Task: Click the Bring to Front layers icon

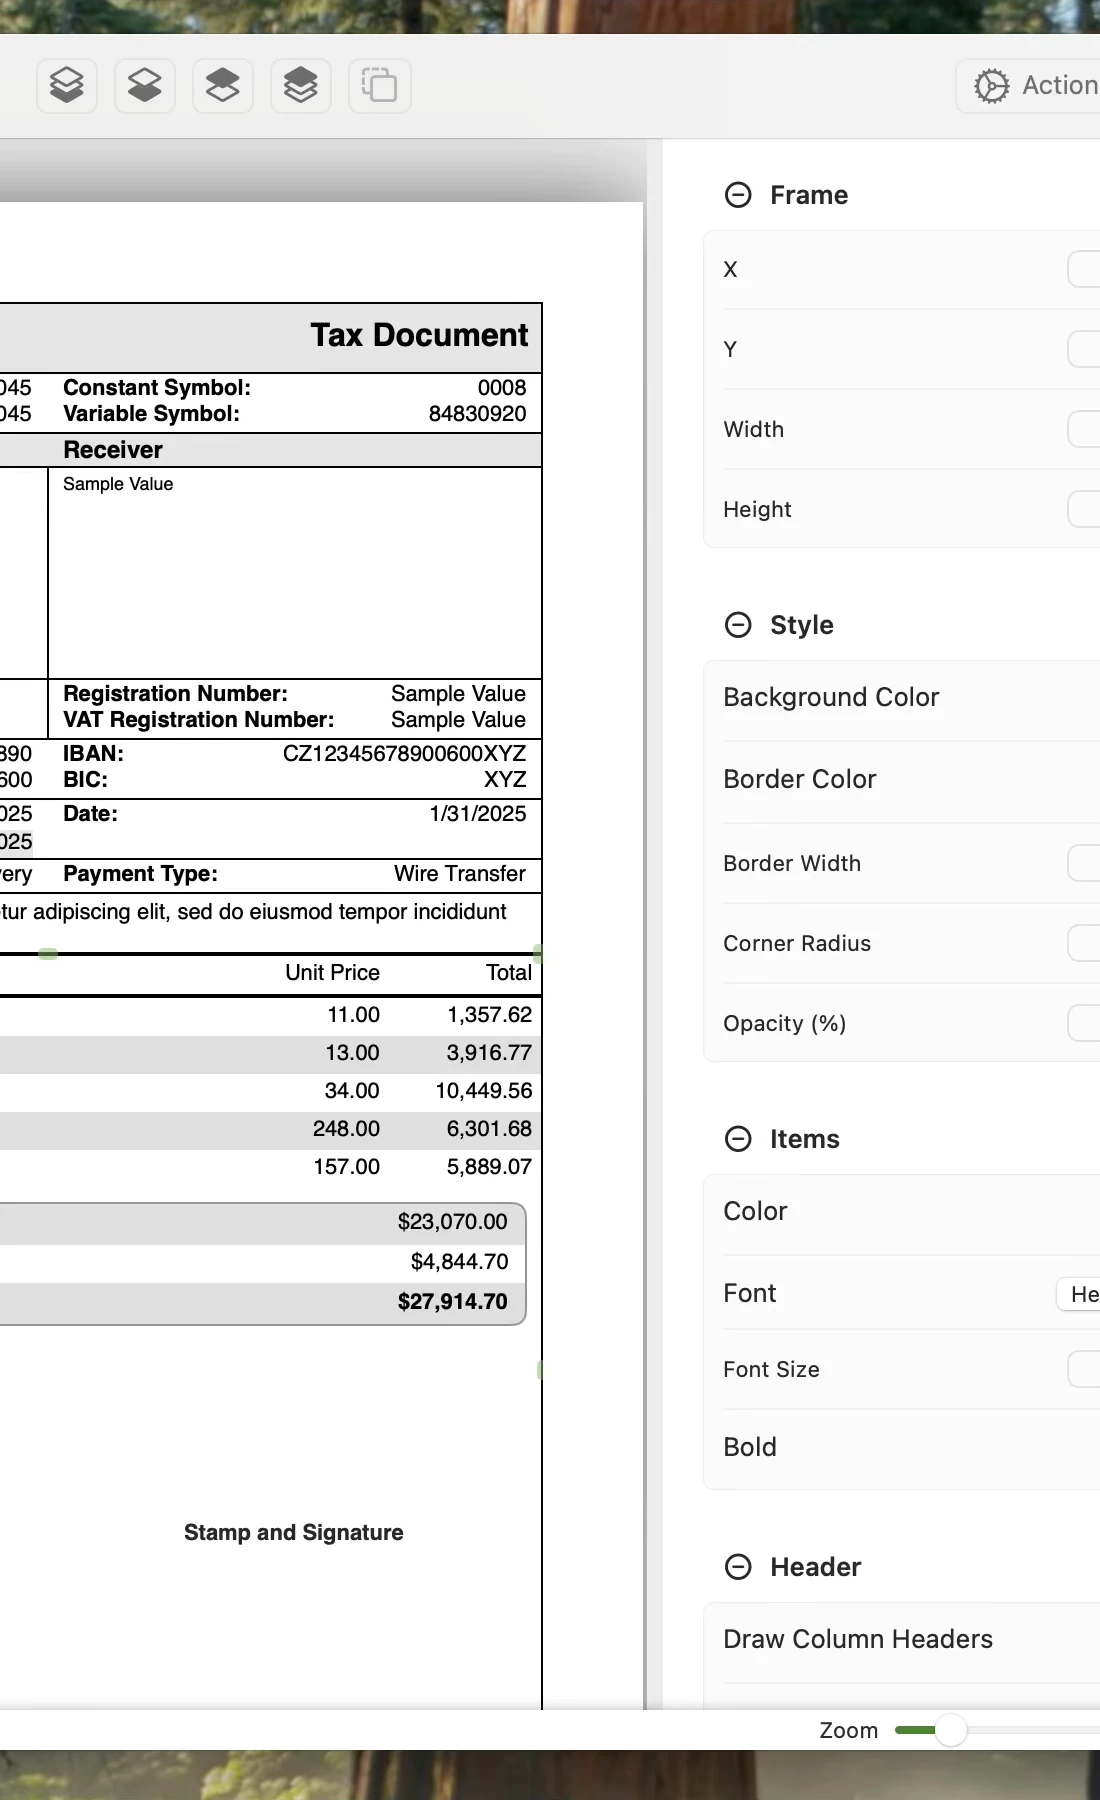Action: point(301,85)
